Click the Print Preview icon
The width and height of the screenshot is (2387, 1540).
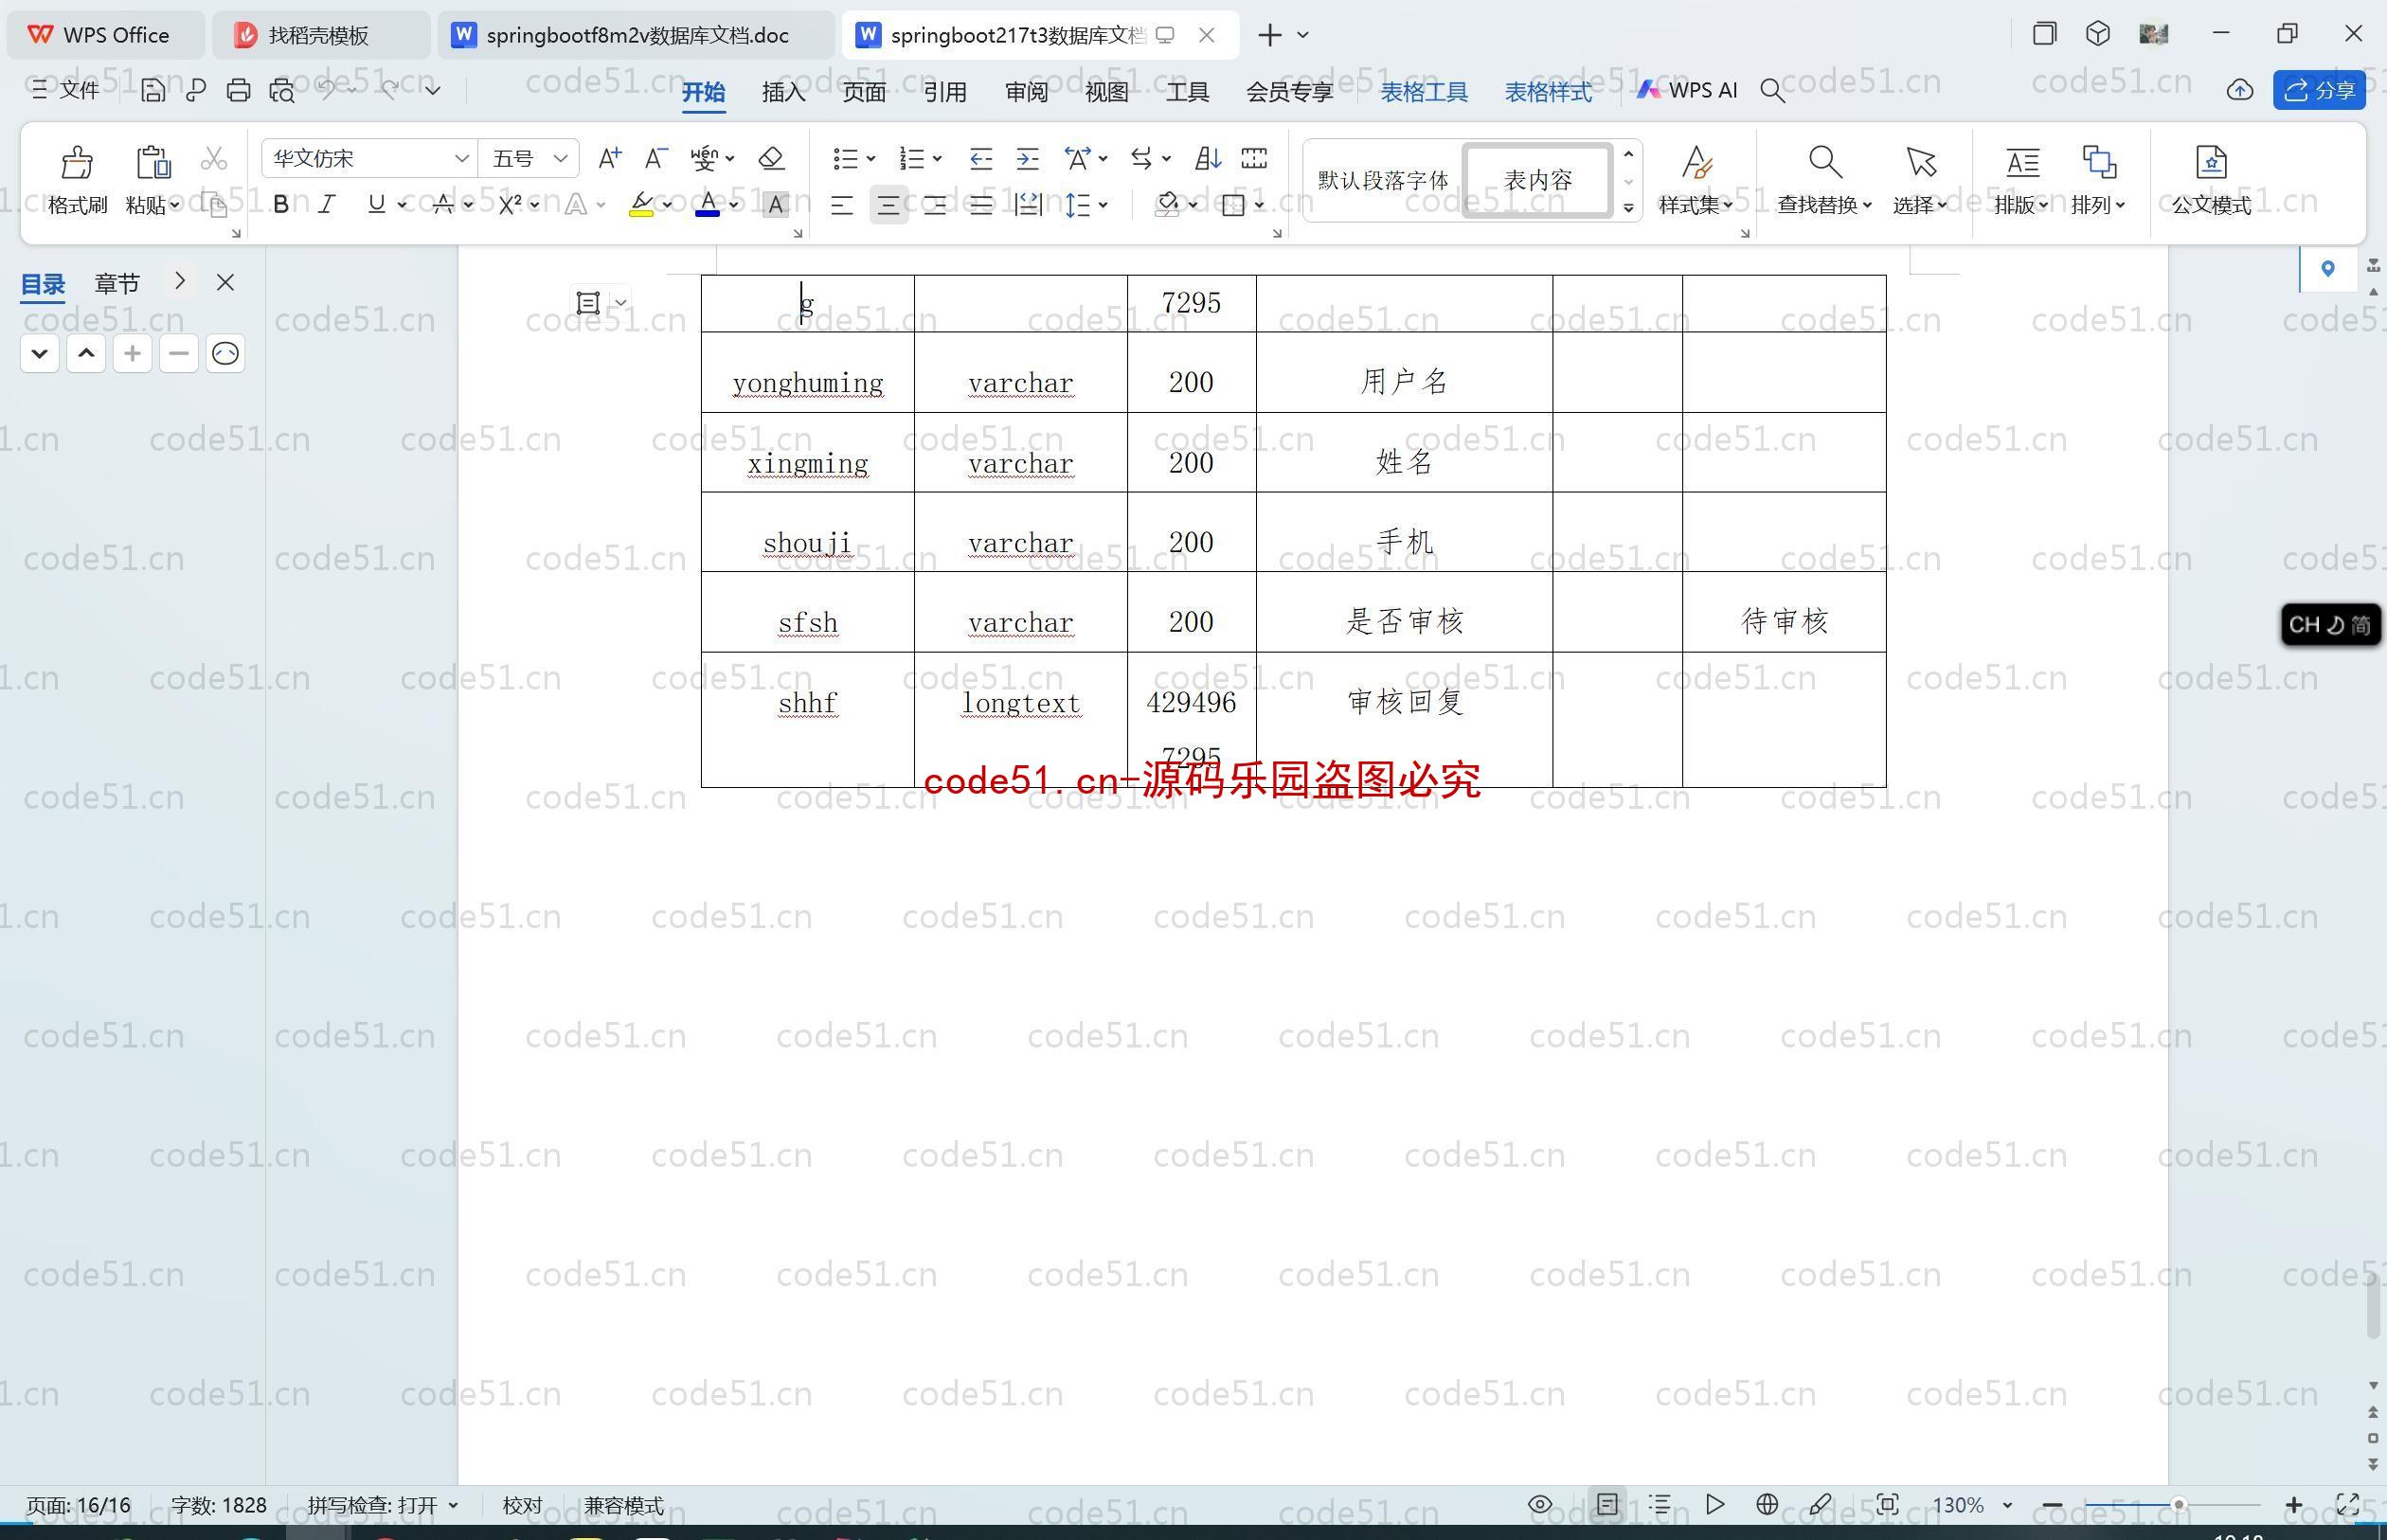pos(282,91)
